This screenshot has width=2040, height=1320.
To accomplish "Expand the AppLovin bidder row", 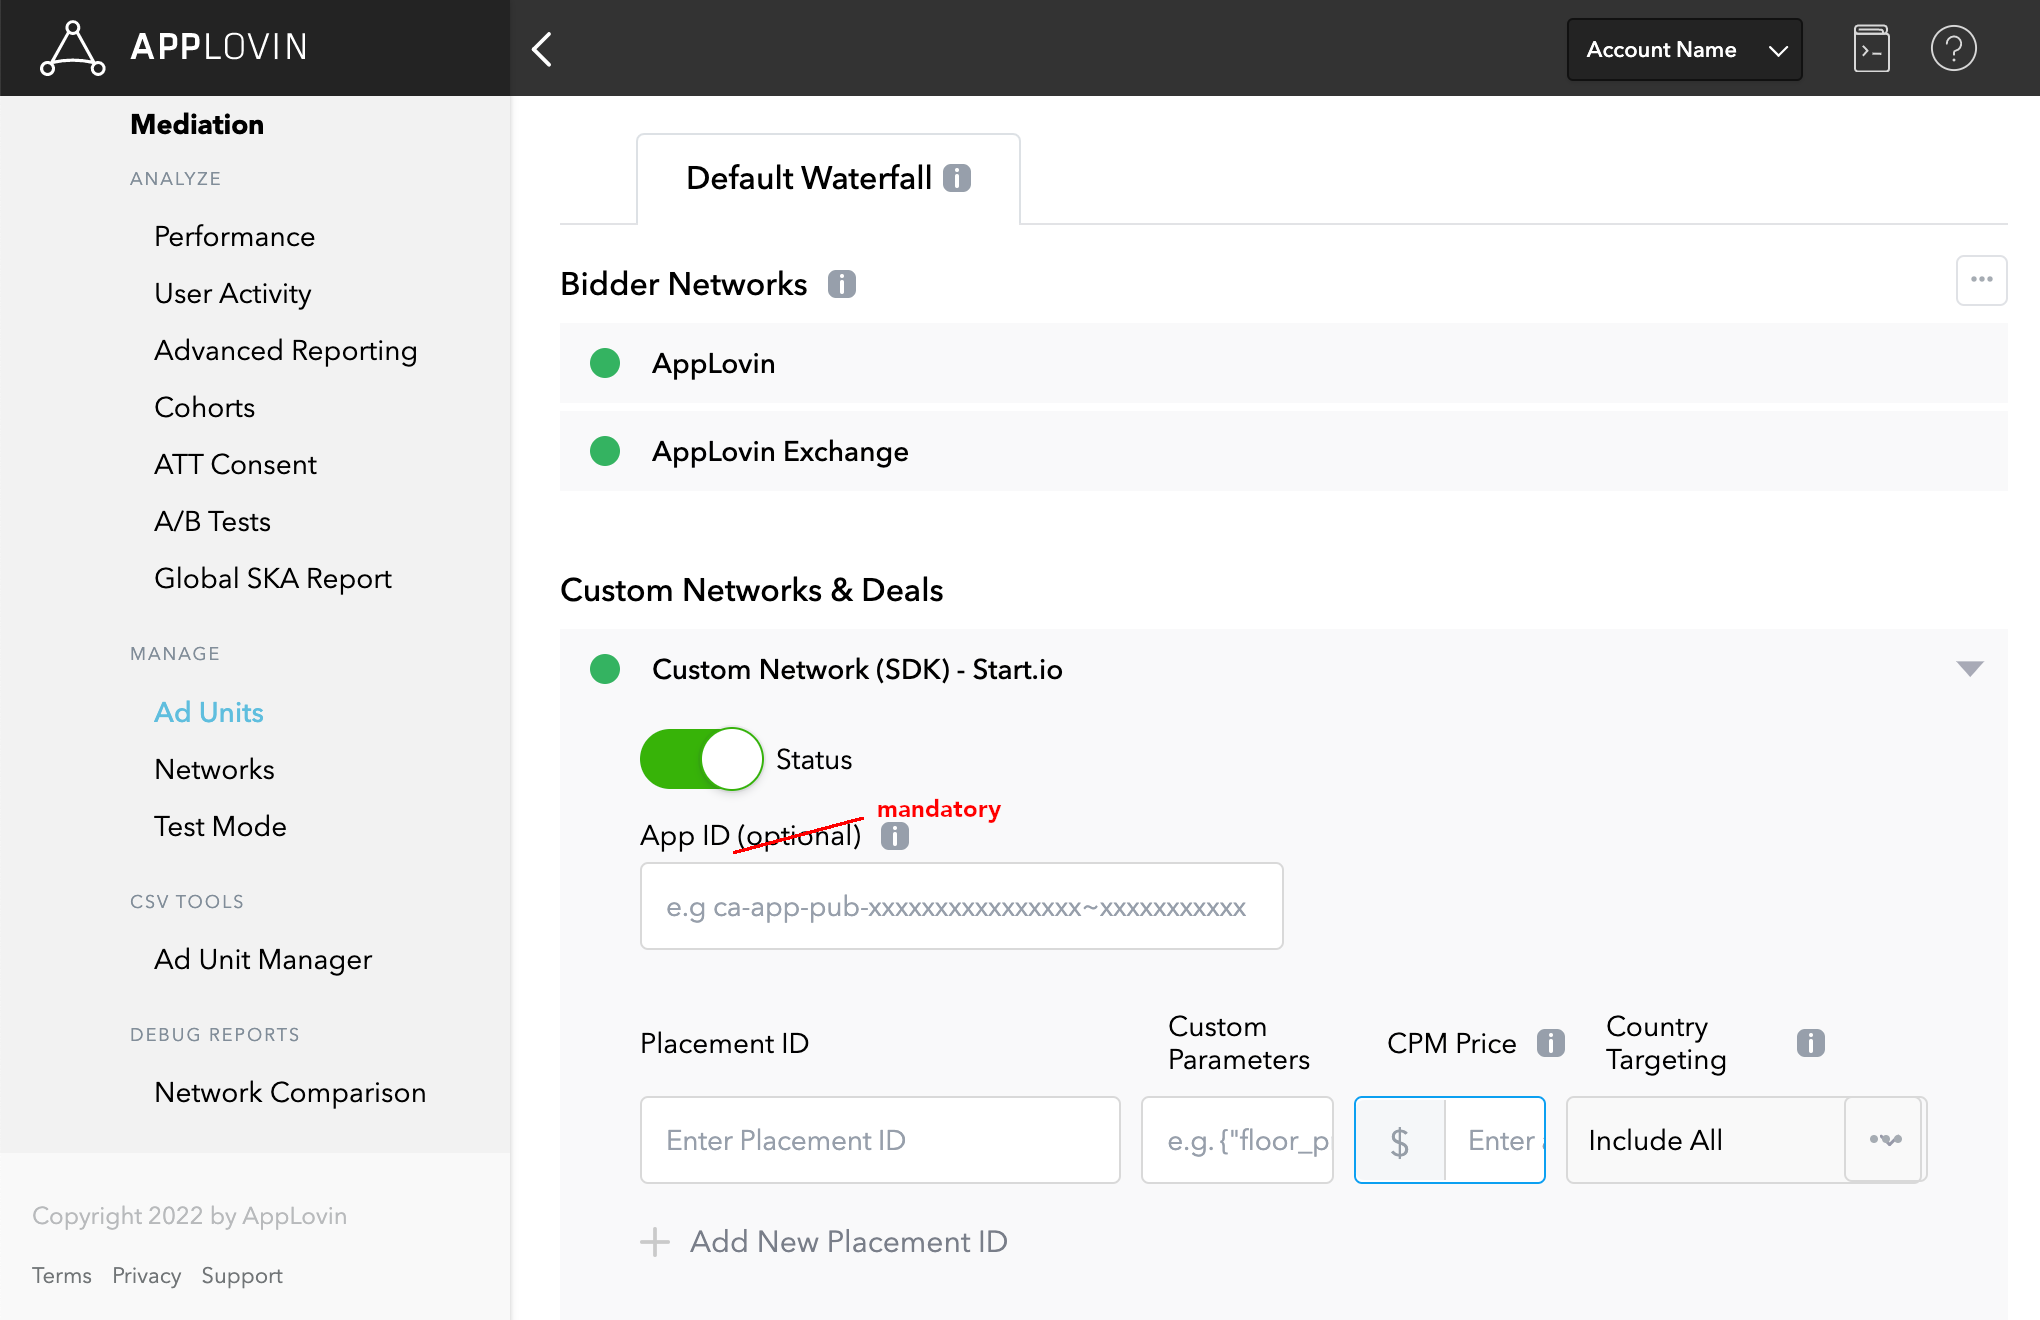I will coord(1284,363).
